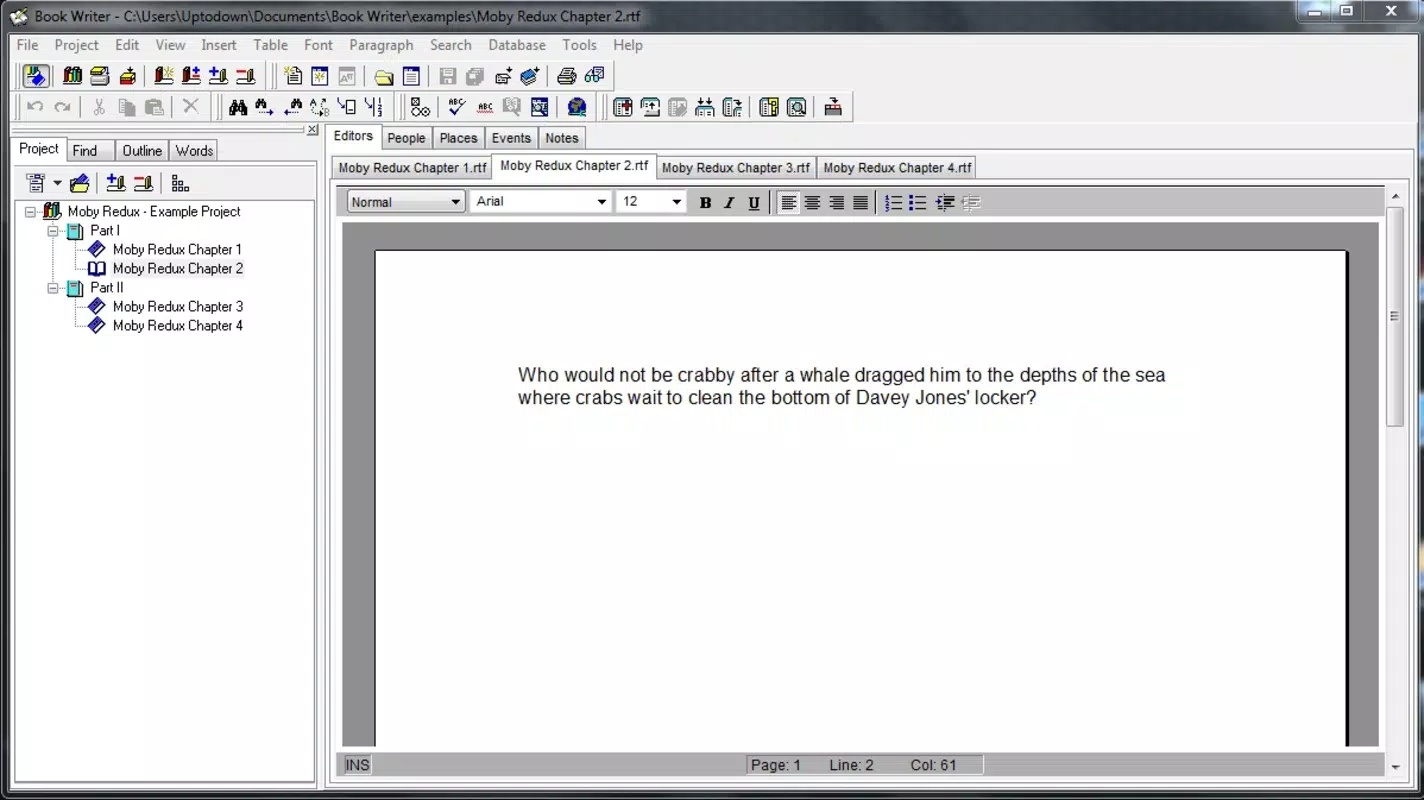The image size is (1424, 800).
Task: Toggle bulleted list formatting
Action: [918, 203]
